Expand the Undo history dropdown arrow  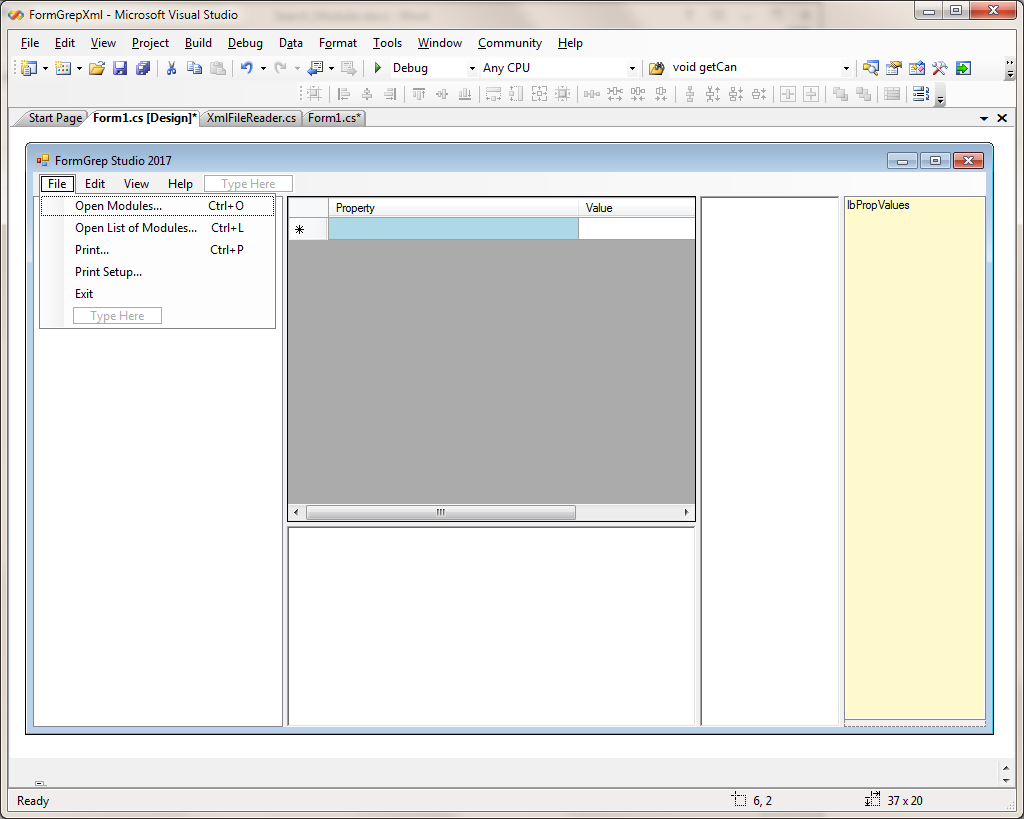[263, 68]
